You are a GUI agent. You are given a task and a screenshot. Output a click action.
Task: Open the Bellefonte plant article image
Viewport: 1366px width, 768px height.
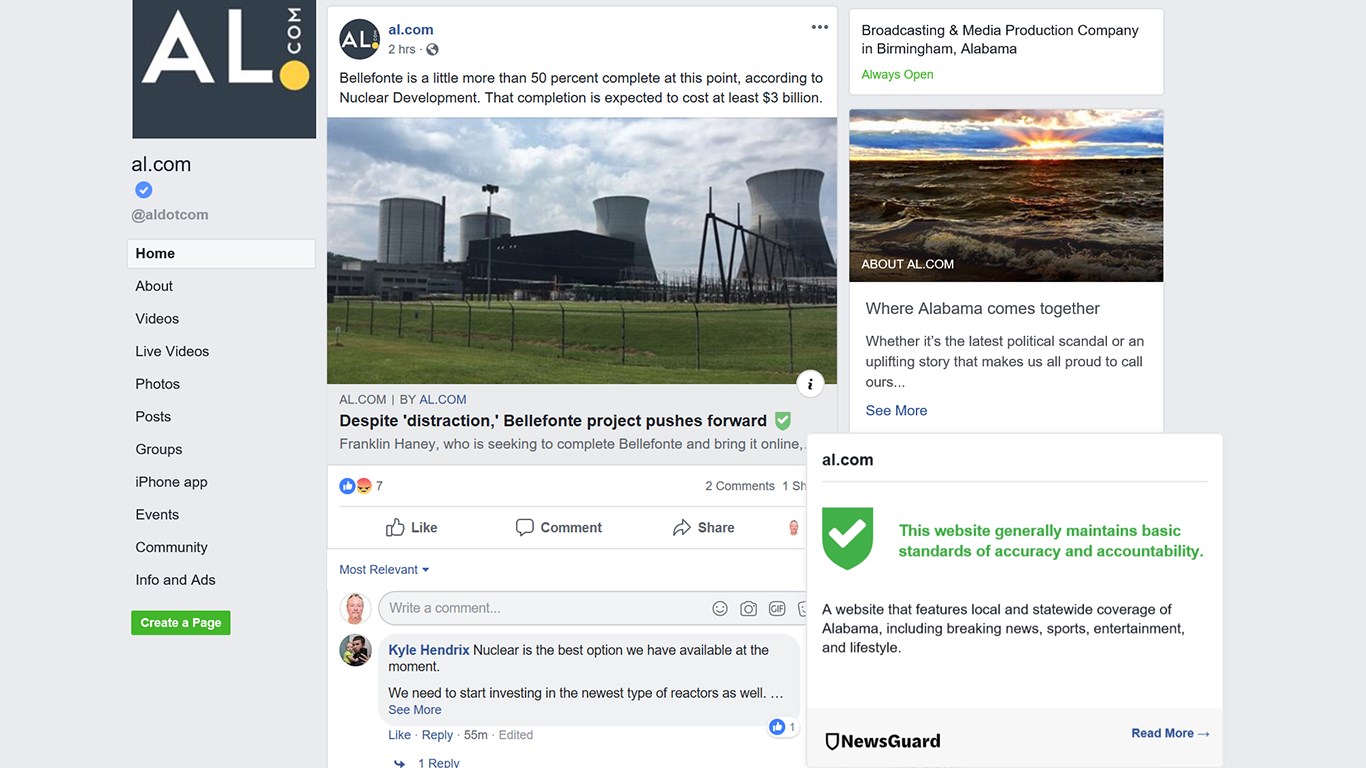[x=582, y=250]
